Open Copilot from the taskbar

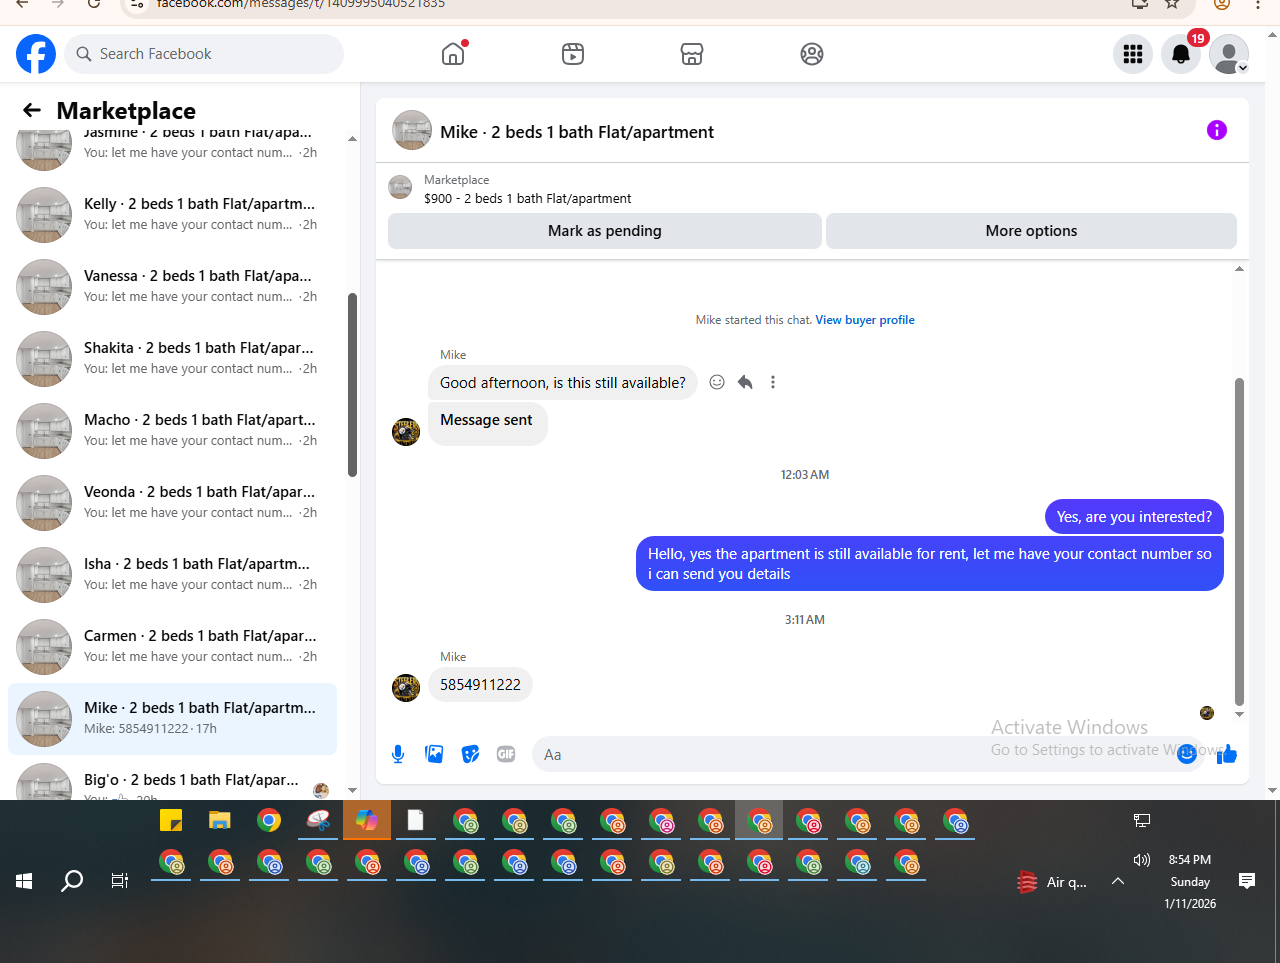point(367,821)
